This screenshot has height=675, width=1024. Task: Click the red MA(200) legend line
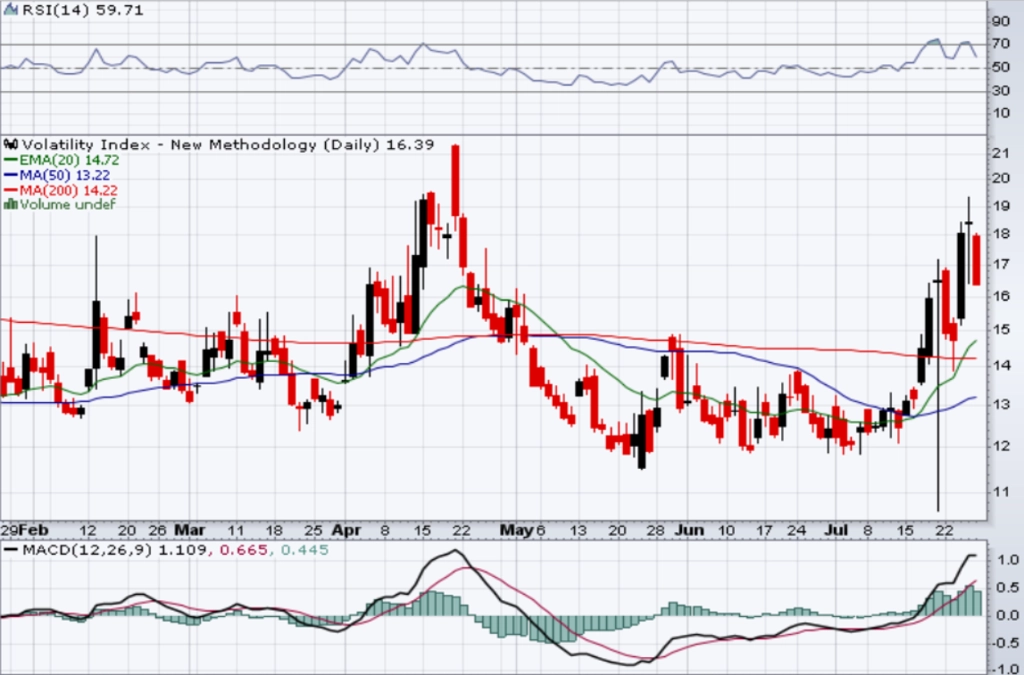(11, 190)
